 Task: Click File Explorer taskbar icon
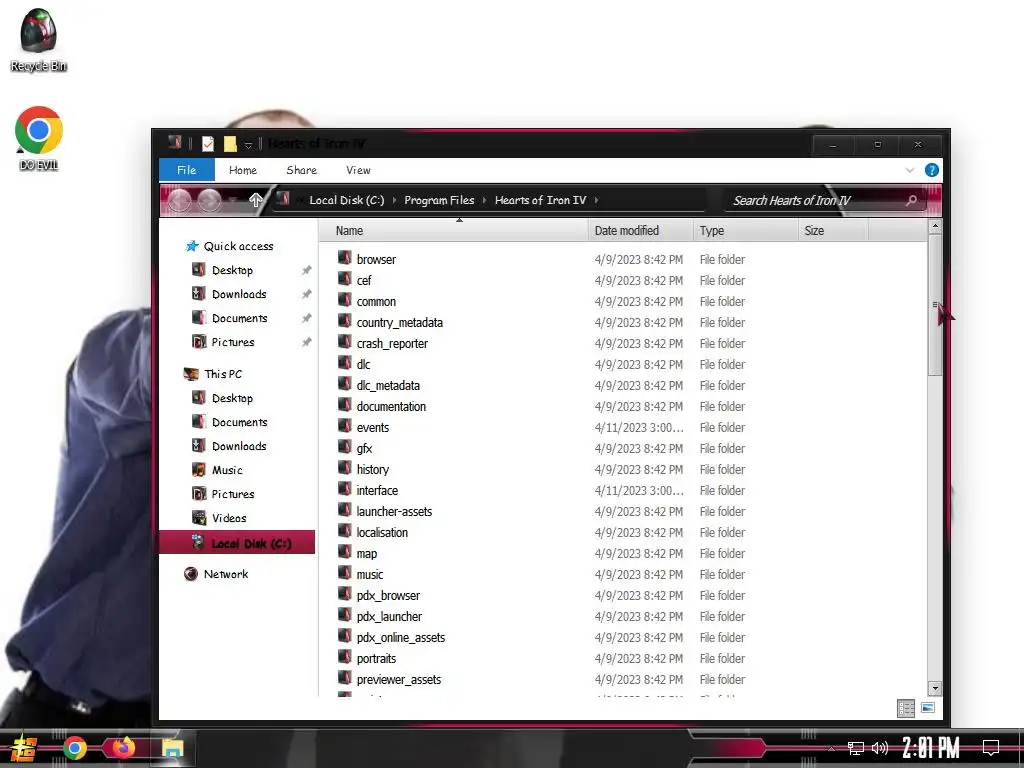(172, 748)
